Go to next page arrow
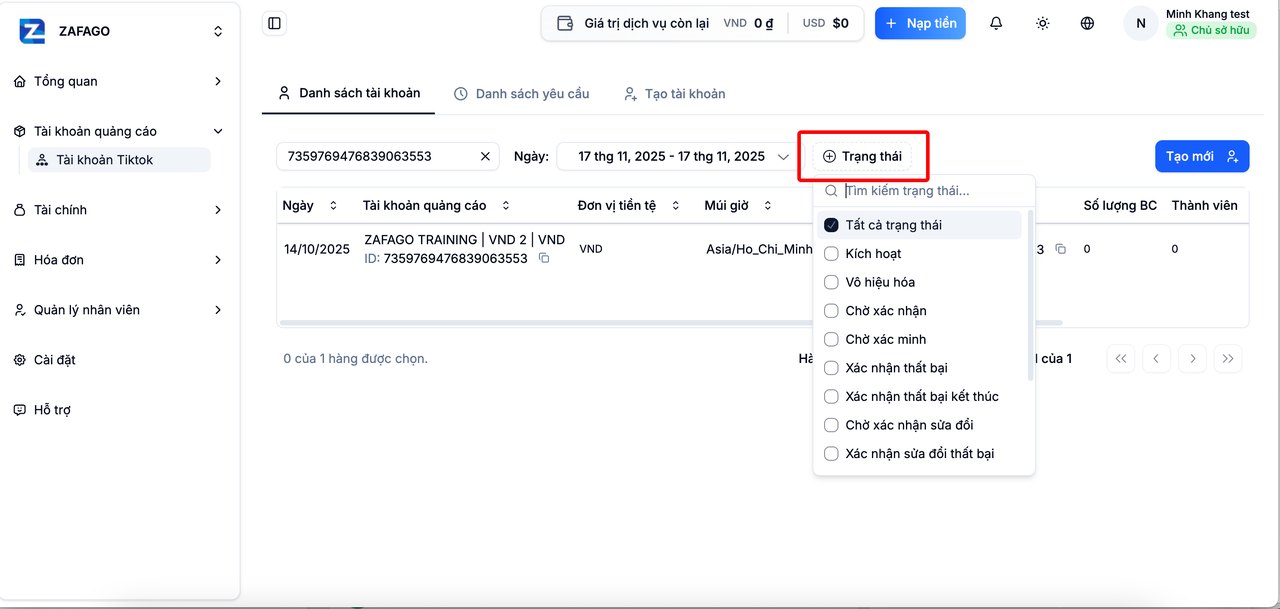Image resolution: width=1280 pixels, height=609 pixels. click(1192, 358)
